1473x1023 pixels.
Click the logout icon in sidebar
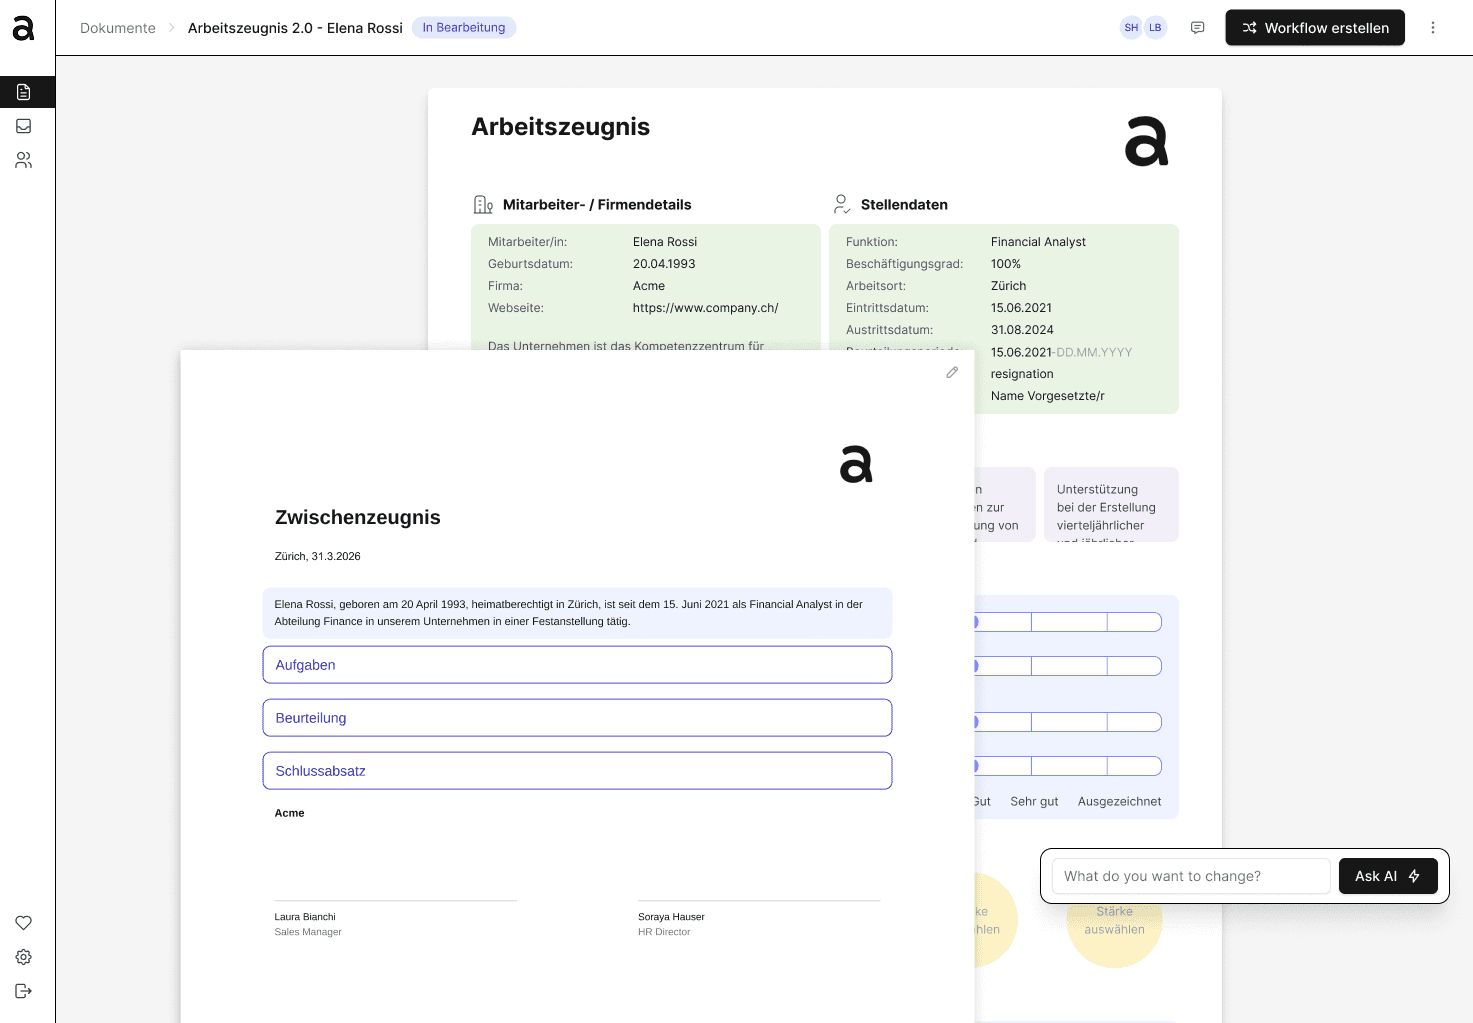coord(24,991)
